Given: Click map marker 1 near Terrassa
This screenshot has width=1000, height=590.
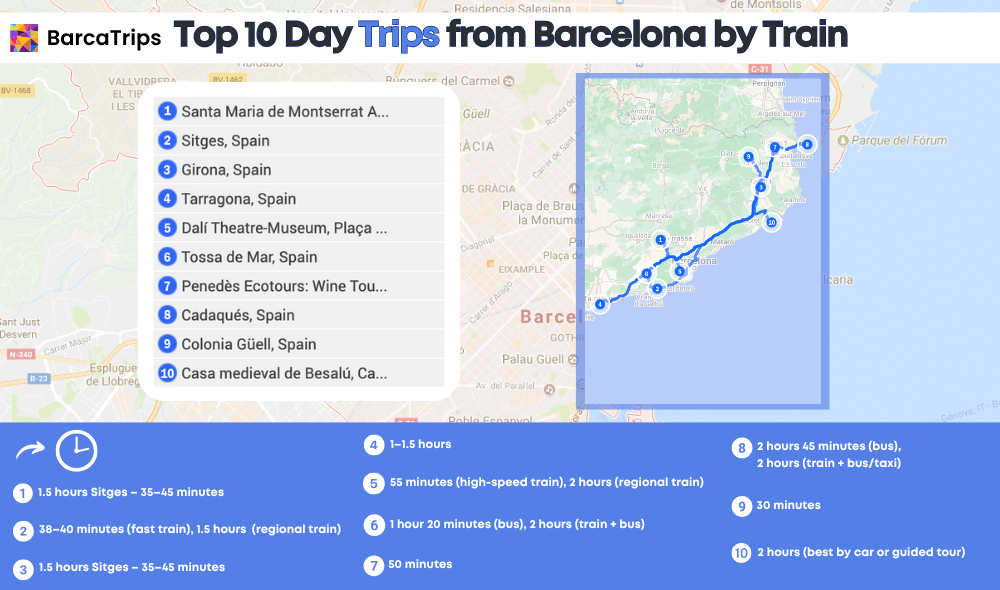Looking at the screenshot, I should [x=660, y=239].
